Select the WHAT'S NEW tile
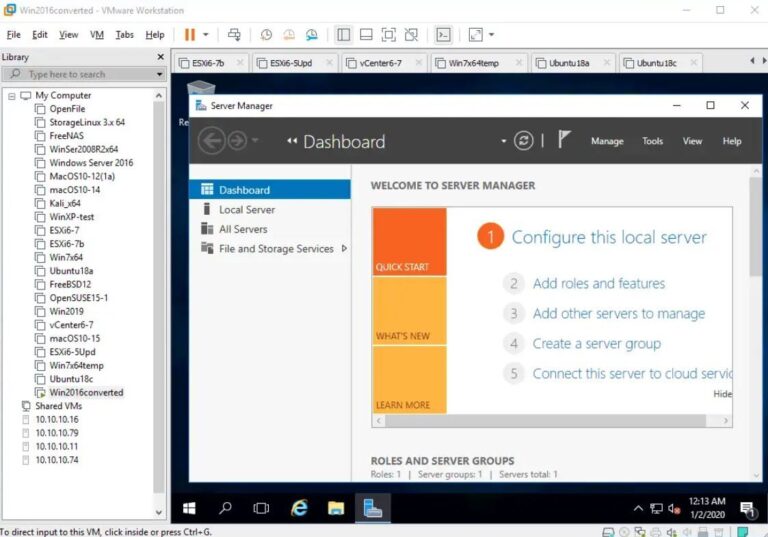 pyautogui.click(x=409, y=311)
